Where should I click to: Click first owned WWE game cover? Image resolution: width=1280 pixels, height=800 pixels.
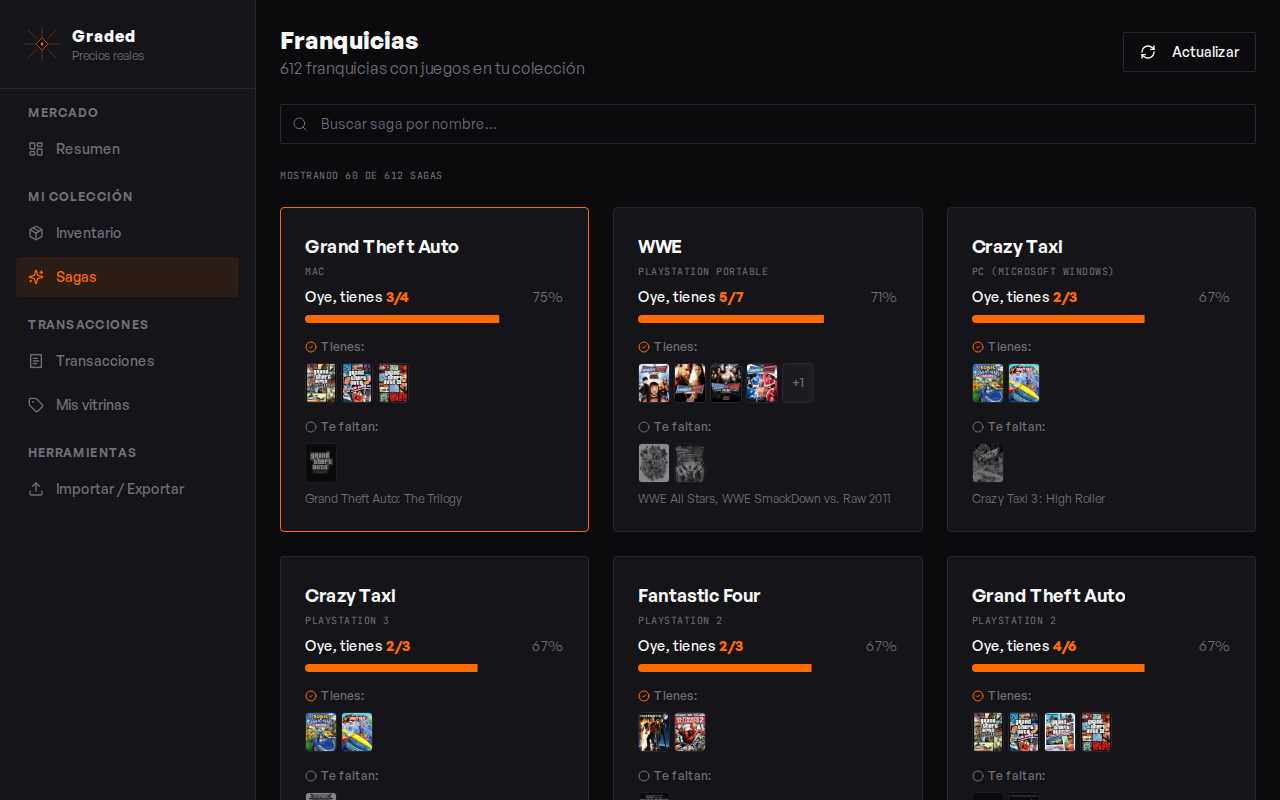pyautogui.click(x=654, y=383)
